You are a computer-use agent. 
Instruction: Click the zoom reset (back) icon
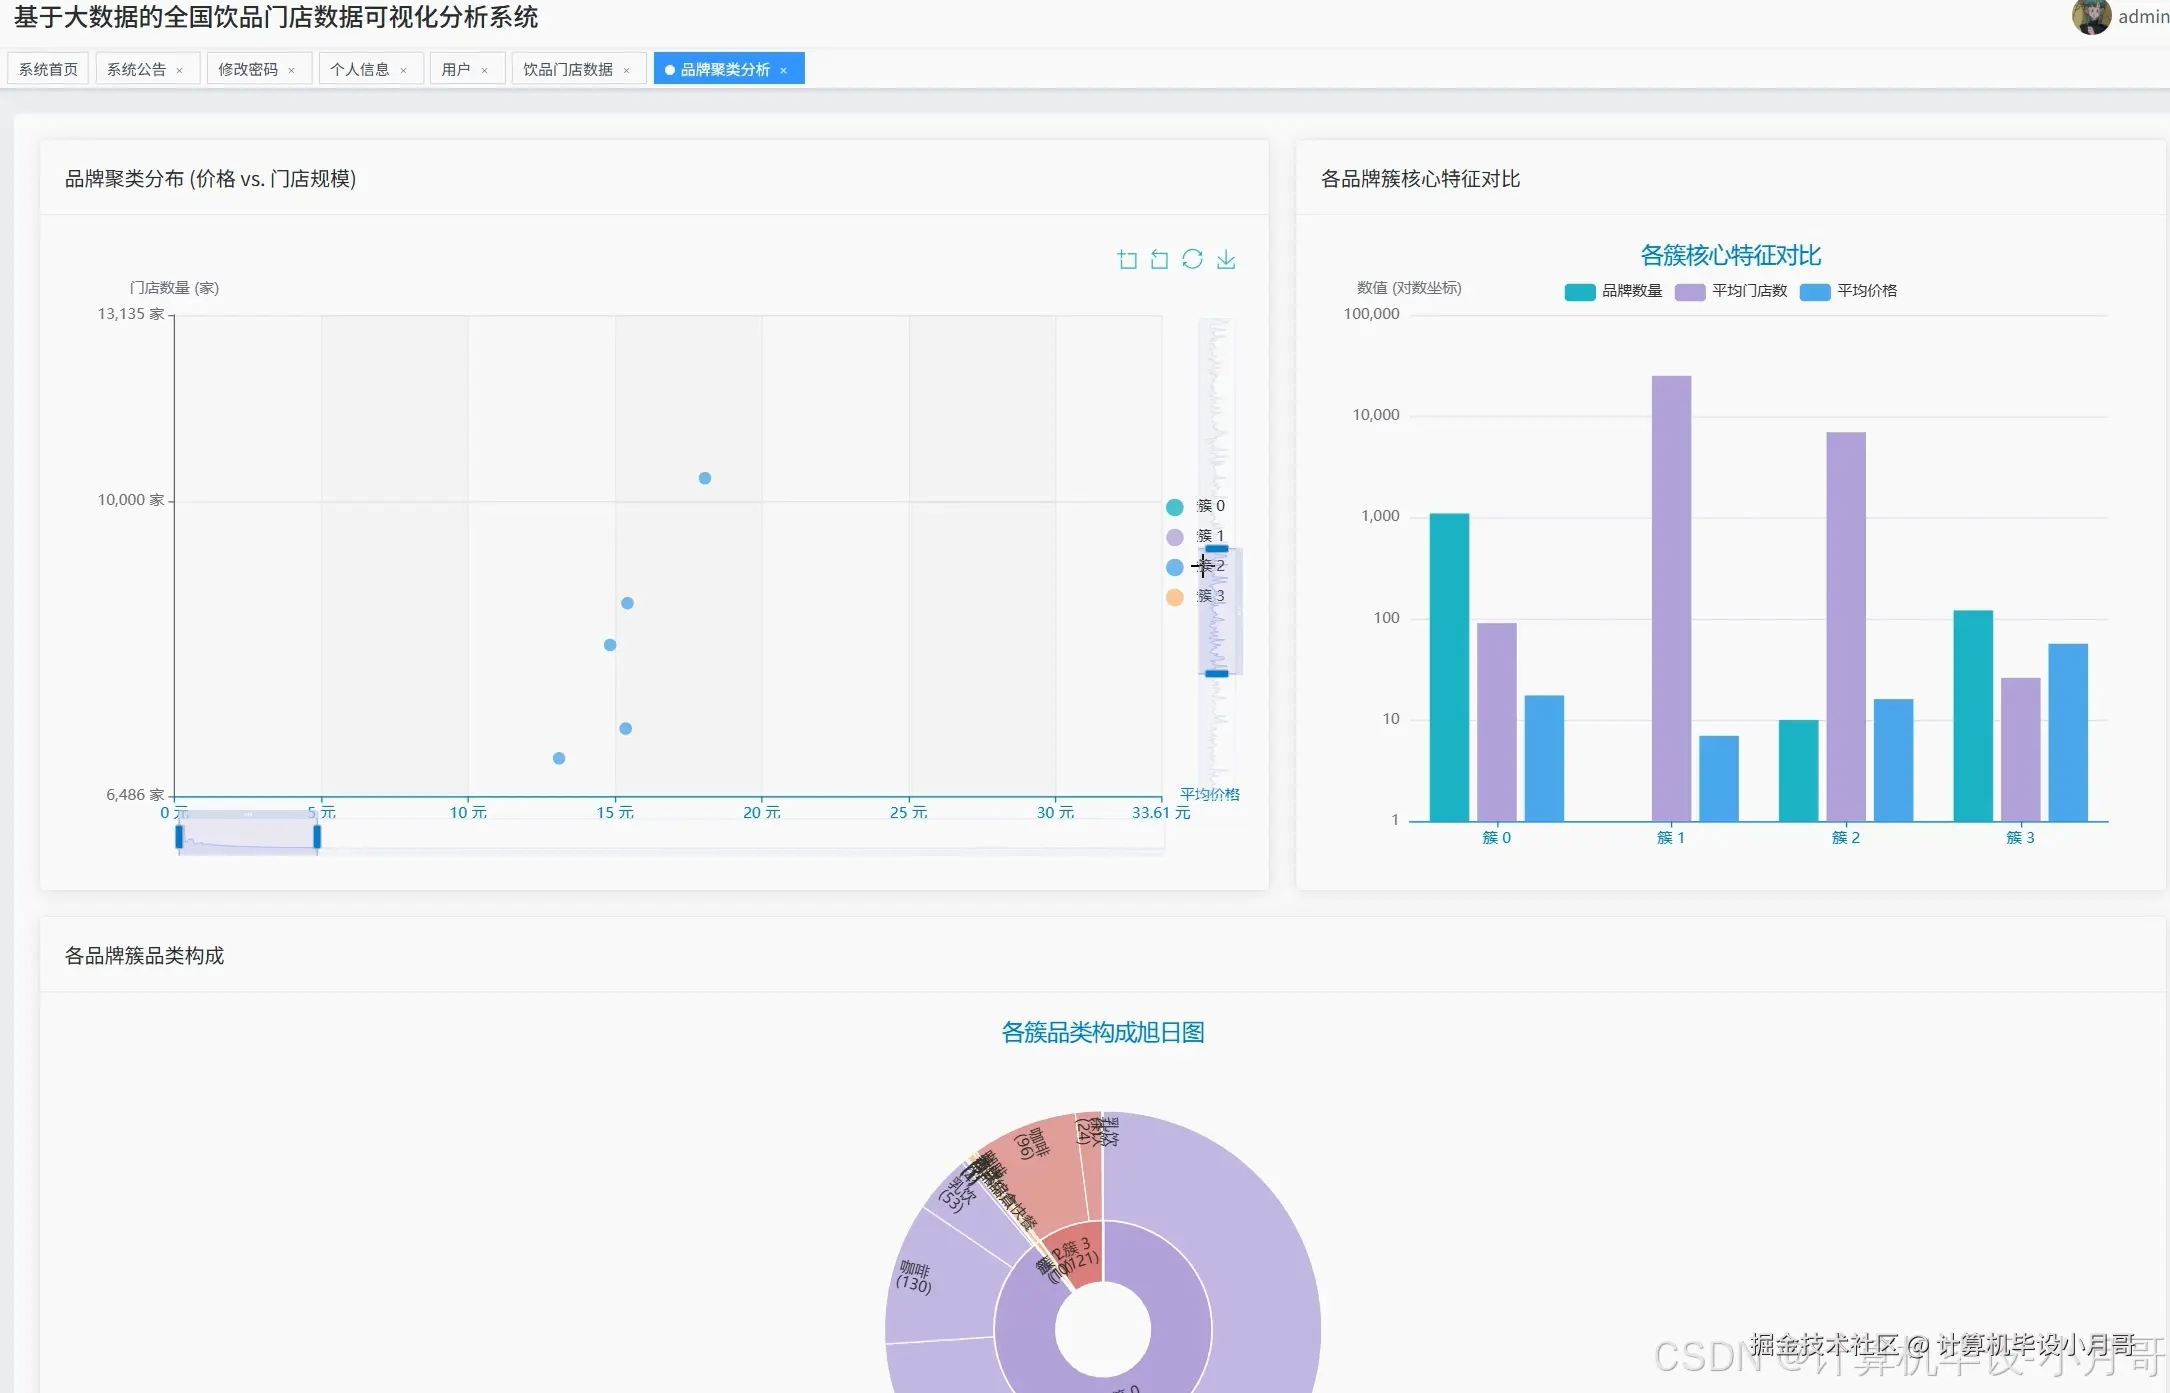click(x=1160, y=260)
